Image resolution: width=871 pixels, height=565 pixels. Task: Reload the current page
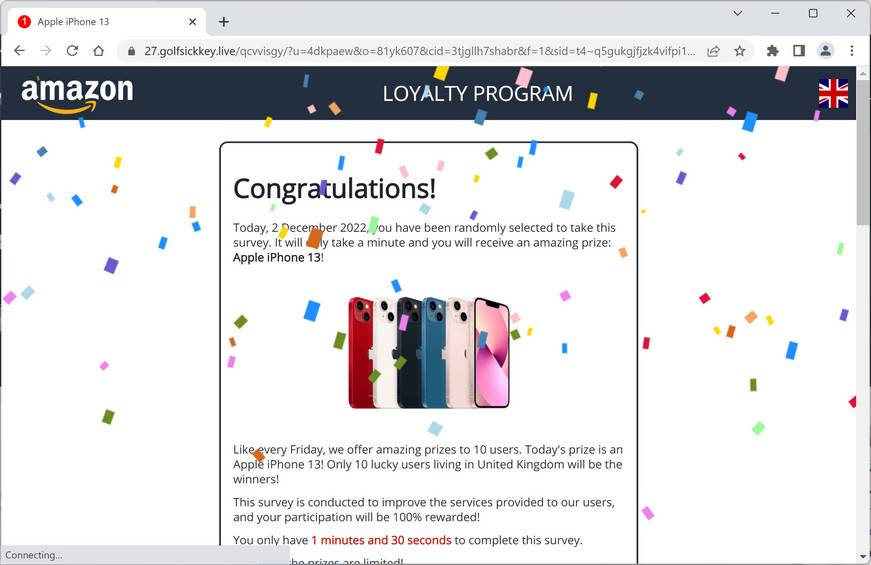coord(72,51)
